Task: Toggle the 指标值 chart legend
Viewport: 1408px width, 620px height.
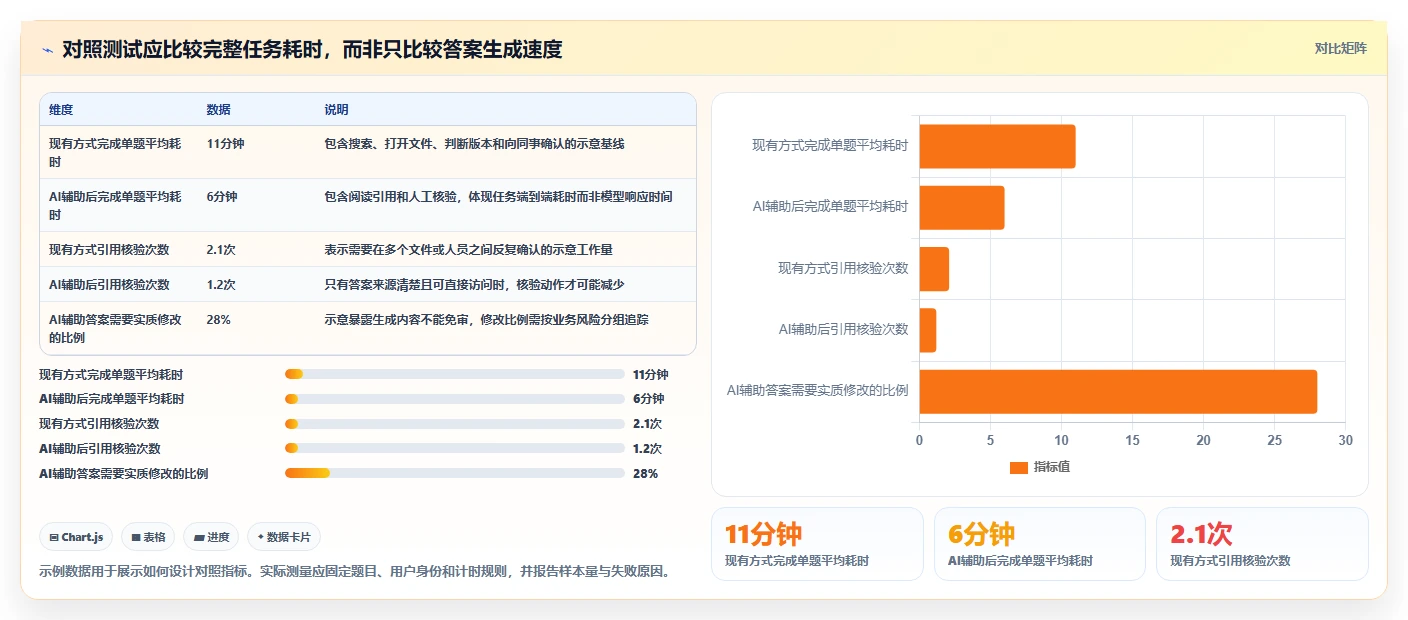Action: click(x=1040, y=467)
